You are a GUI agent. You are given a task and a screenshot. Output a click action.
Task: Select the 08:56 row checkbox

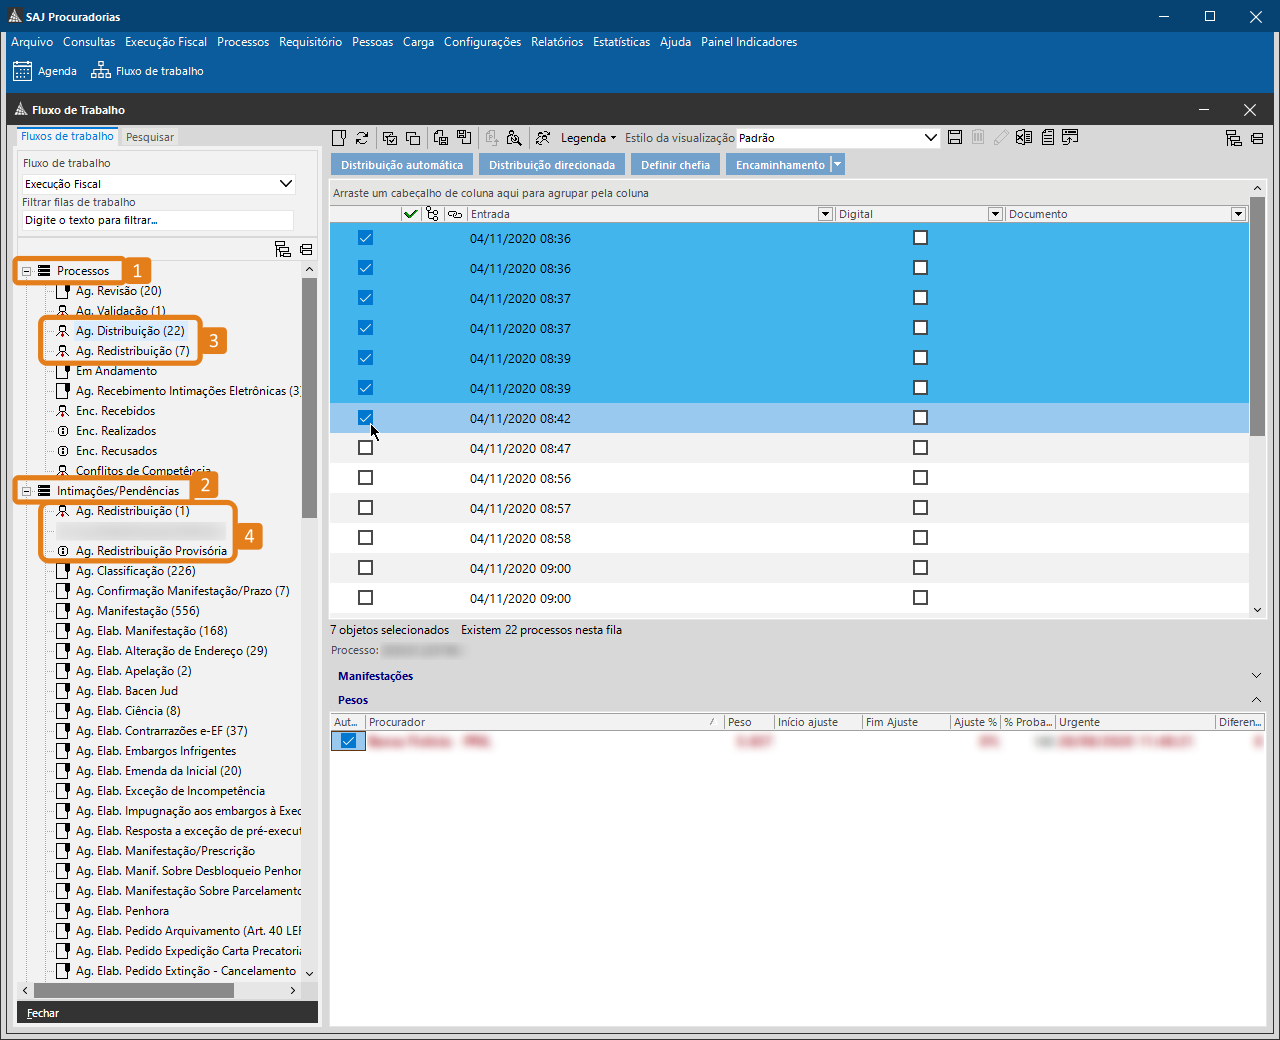(x=365, y=478)
